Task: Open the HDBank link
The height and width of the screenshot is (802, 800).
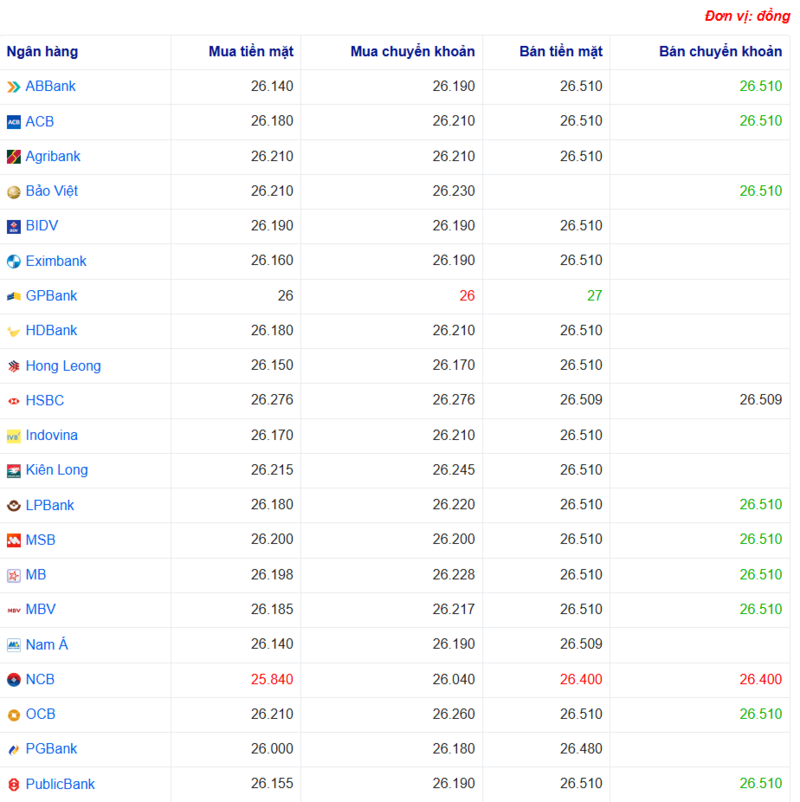Action: tap(52, 330)
